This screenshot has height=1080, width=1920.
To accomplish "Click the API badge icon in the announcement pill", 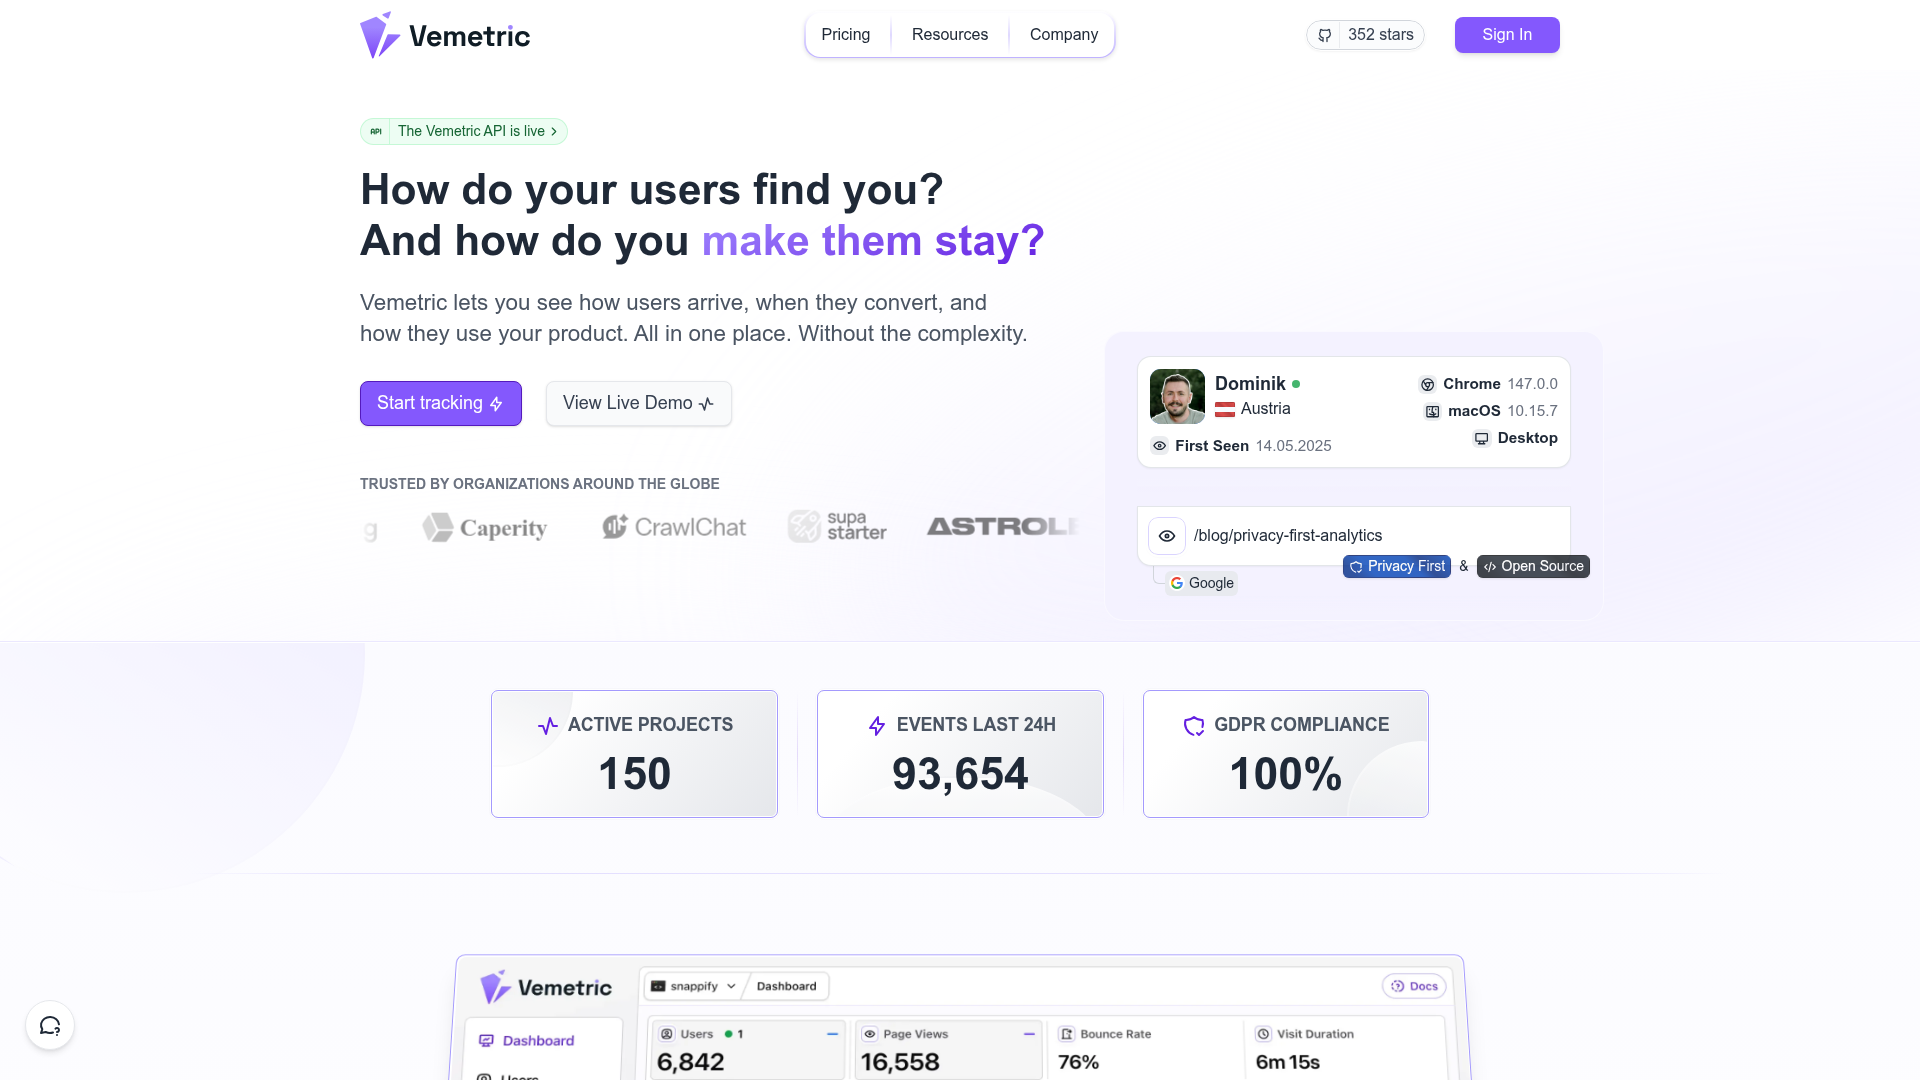I will click(x=376, y=131).
